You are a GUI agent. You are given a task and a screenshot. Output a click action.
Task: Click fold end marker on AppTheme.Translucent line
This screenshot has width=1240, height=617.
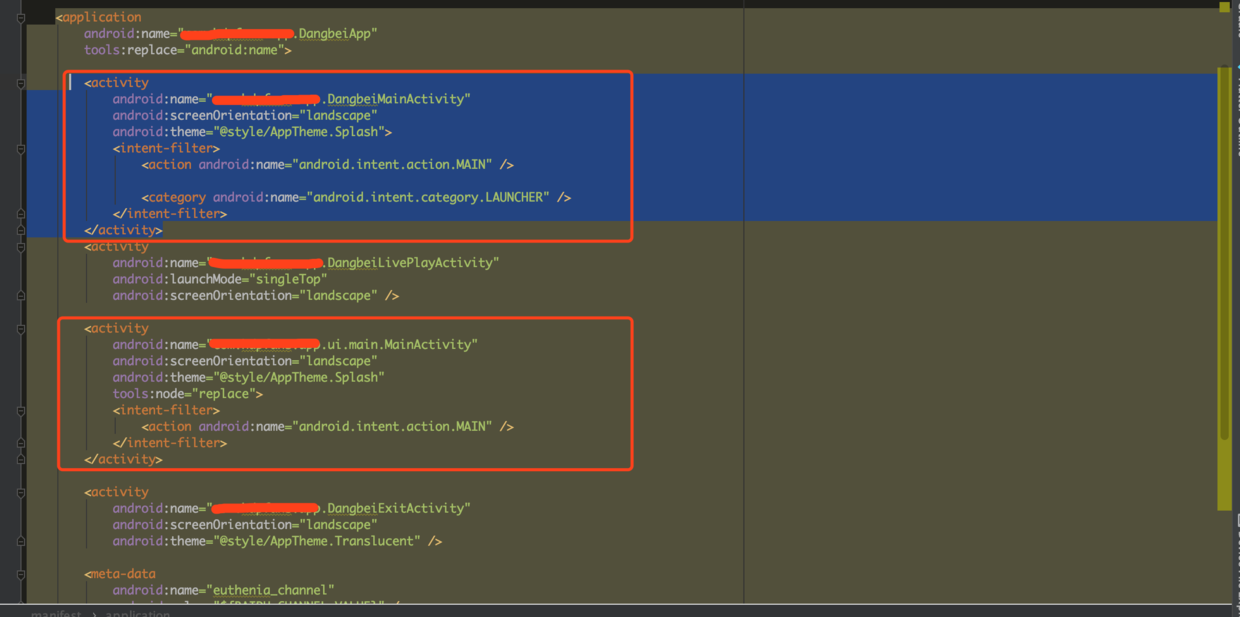20,541
